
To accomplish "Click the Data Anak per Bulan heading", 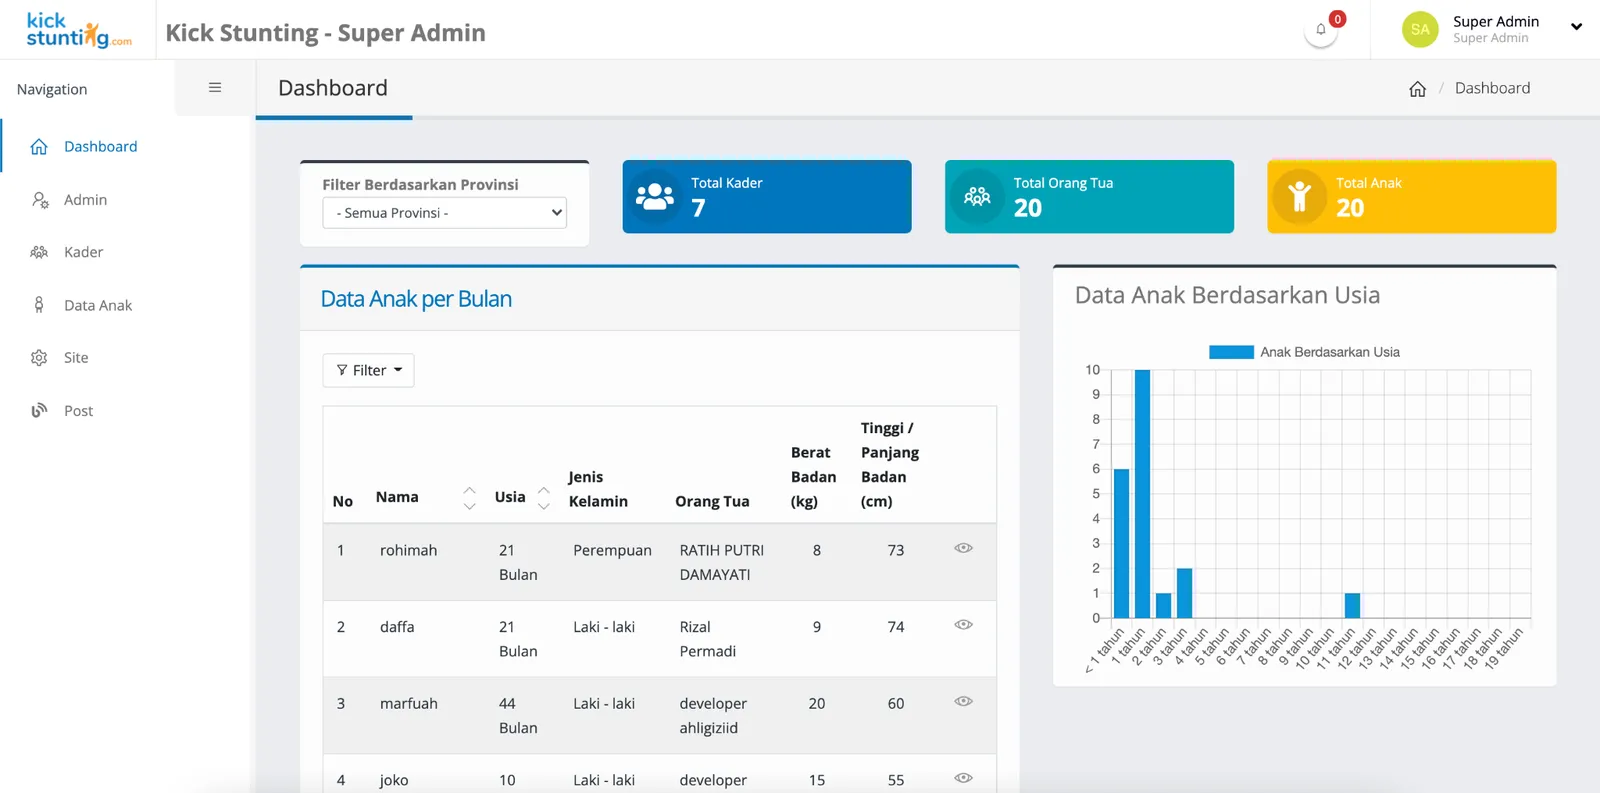I will pyautogui.click(x=416, y=299).
